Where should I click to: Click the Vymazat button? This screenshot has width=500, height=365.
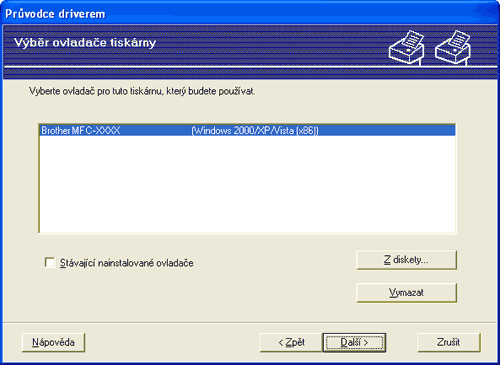click(x=406, y=293)
